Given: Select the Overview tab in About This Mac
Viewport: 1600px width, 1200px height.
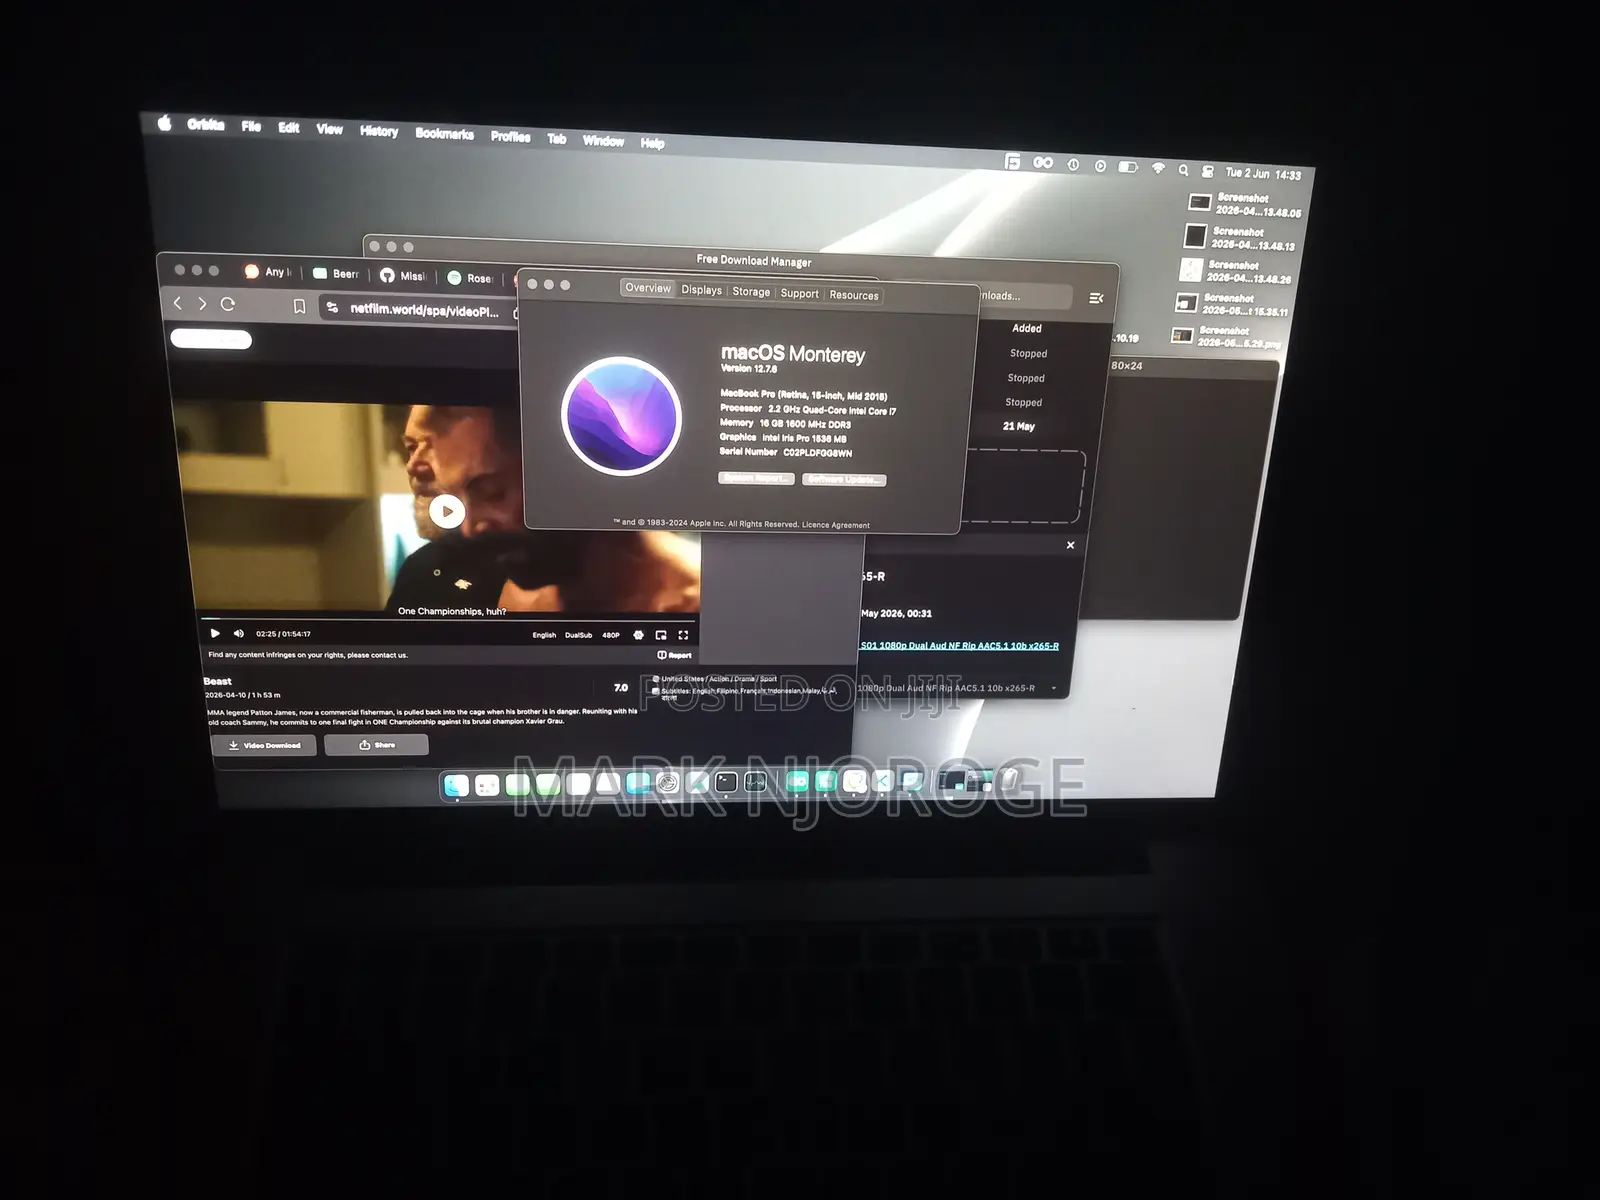Looking at the screenshot, I should click(x=648, y=288).
